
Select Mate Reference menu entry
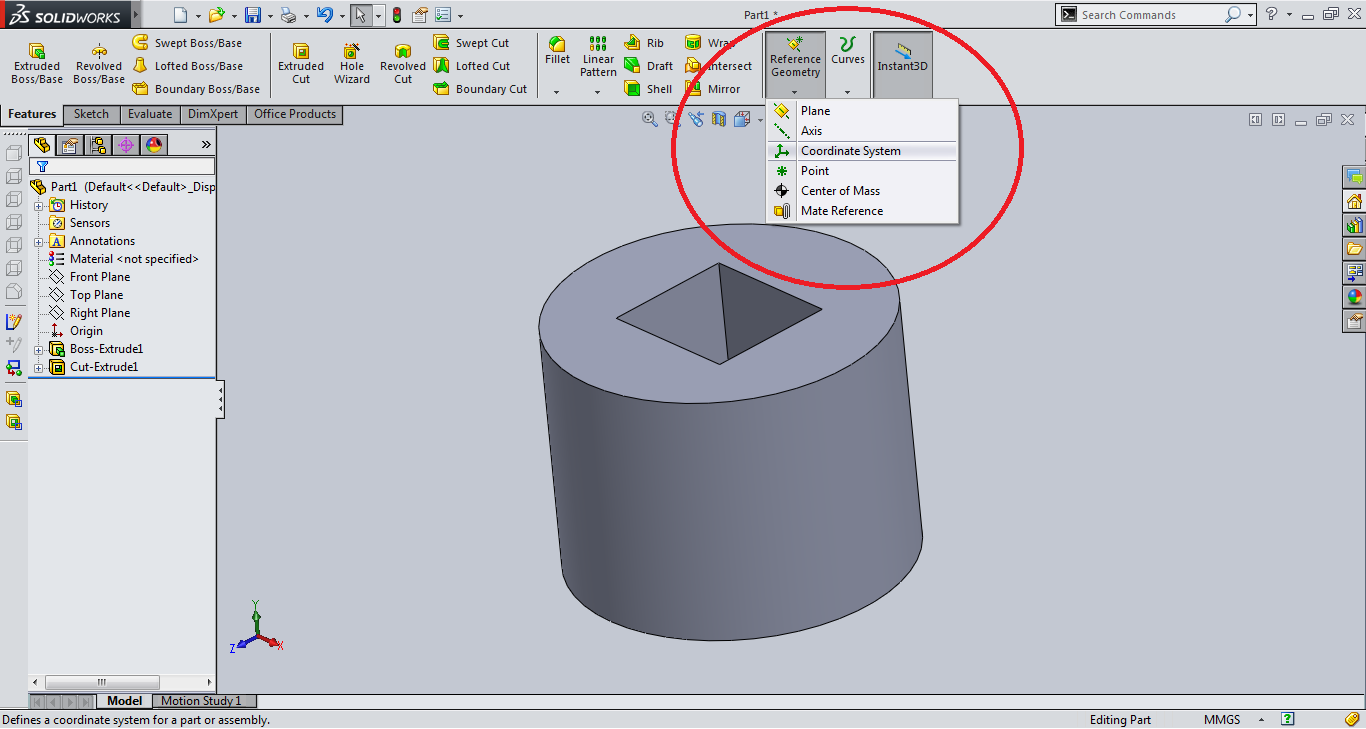[x=862, y=211]
